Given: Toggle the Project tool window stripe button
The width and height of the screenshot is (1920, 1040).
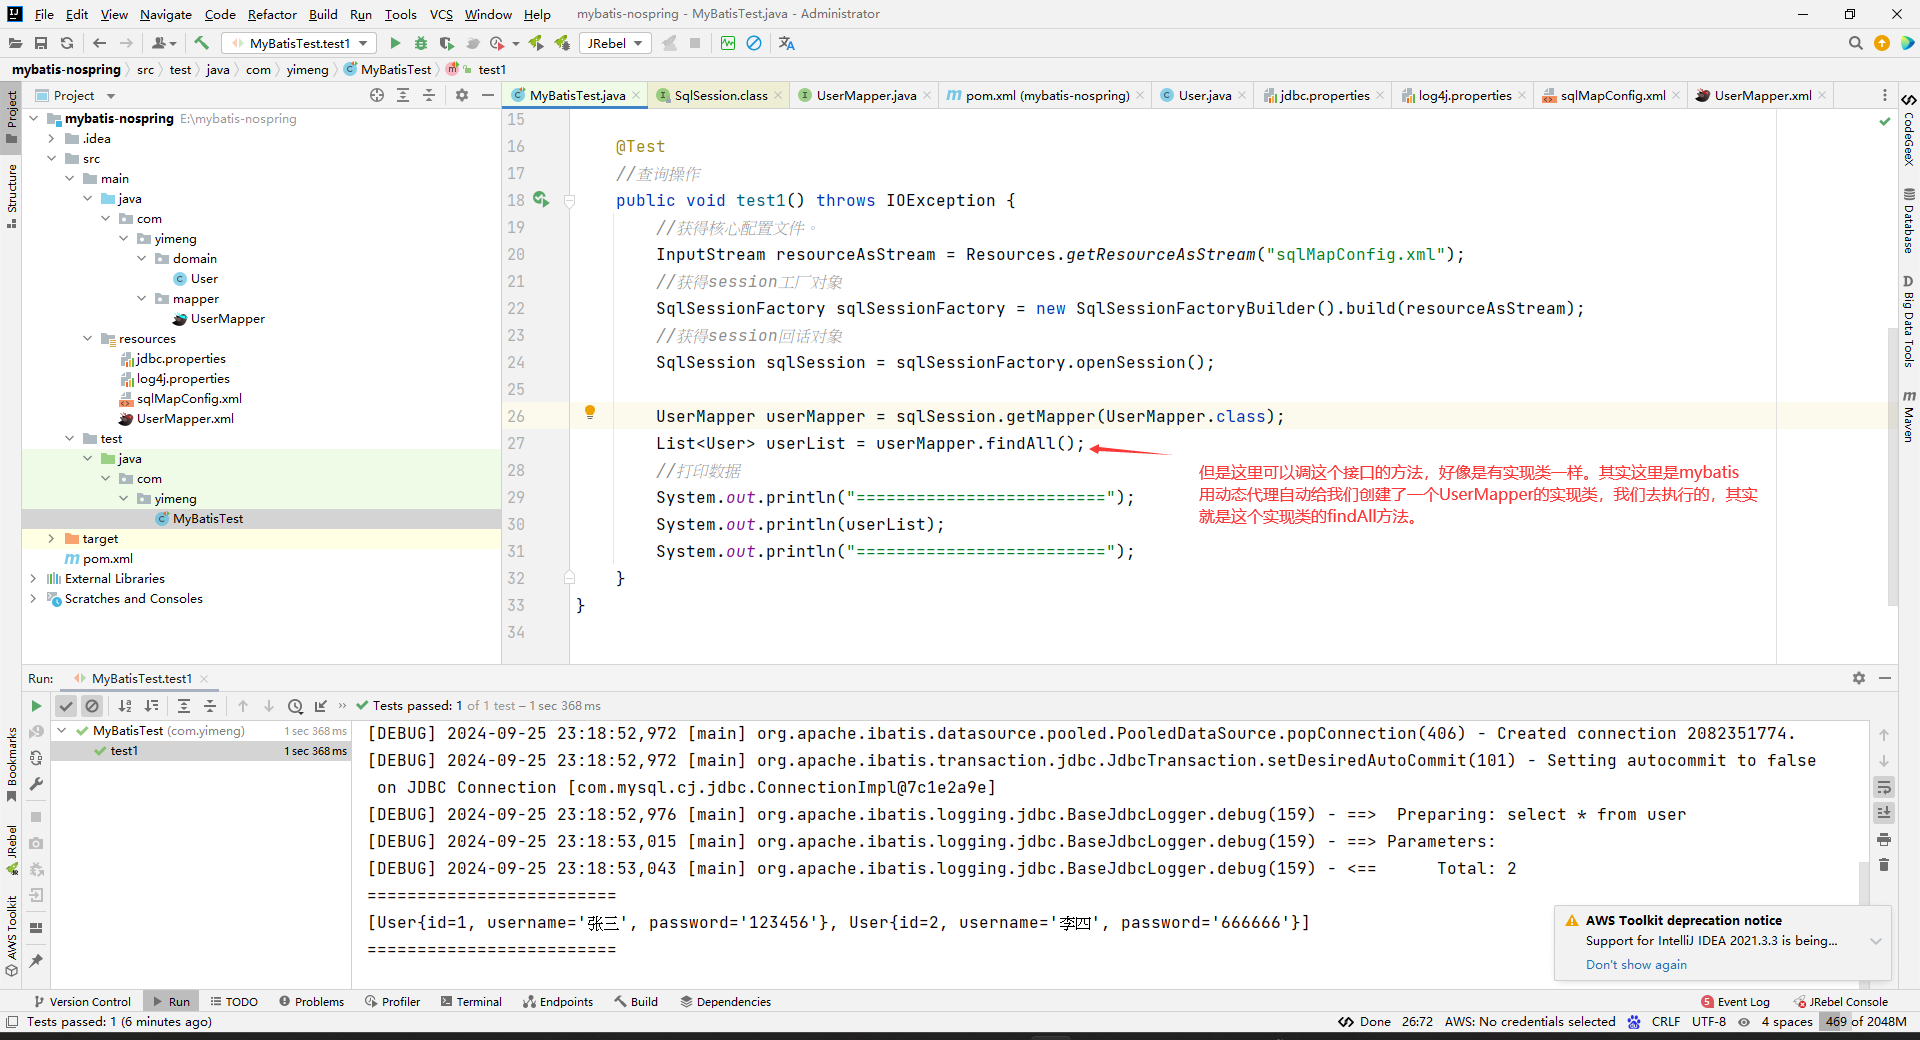Looking at the screenshot, I should (x=11, y=116).
